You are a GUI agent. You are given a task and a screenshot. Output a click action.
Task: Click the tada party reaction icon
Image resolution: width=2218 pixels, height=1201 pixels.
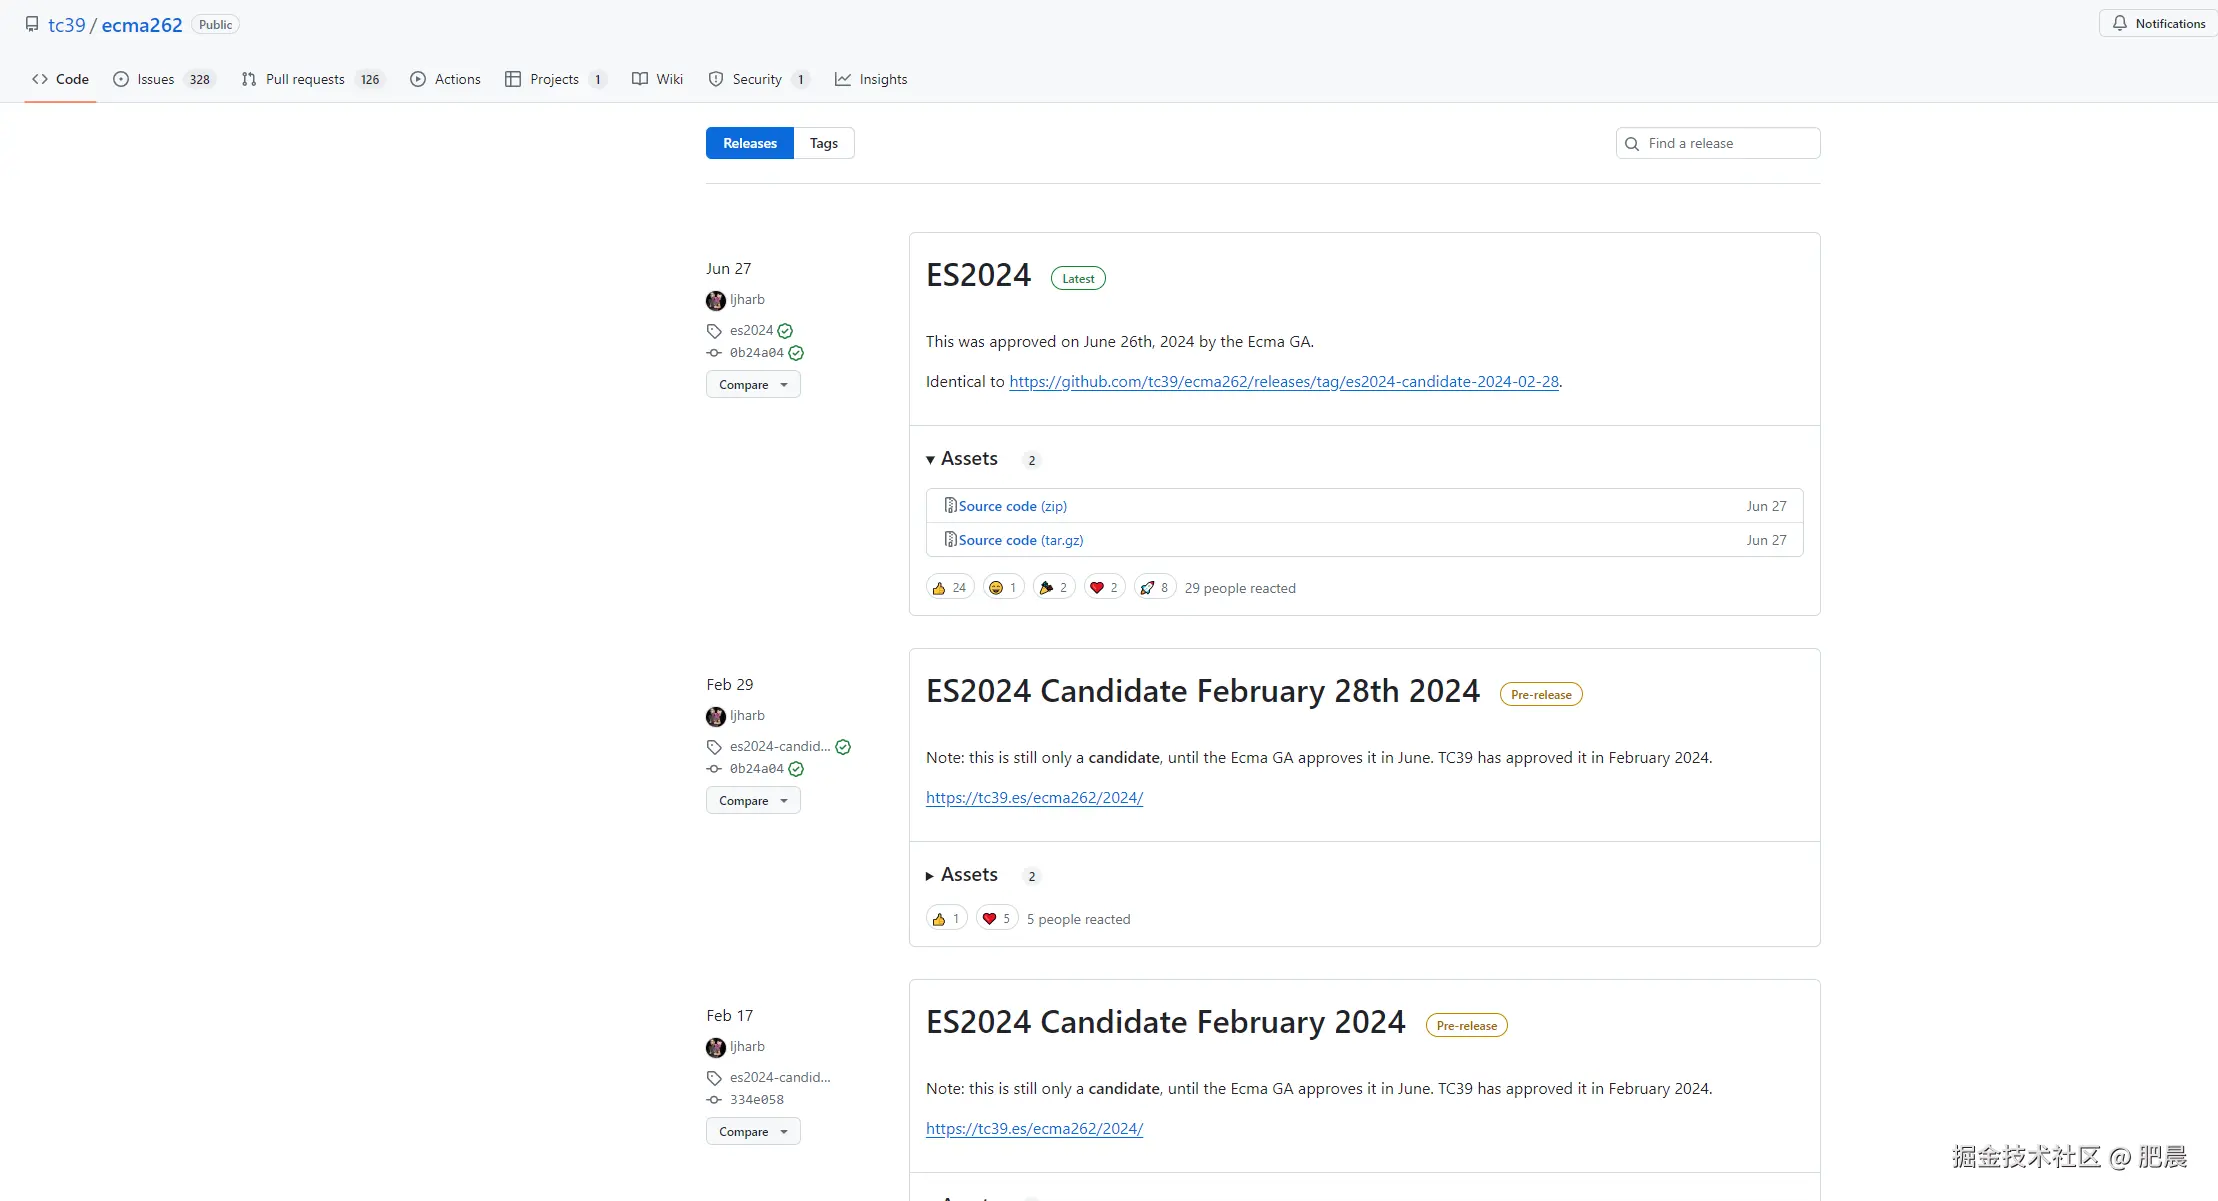(x=1053, y=588)
